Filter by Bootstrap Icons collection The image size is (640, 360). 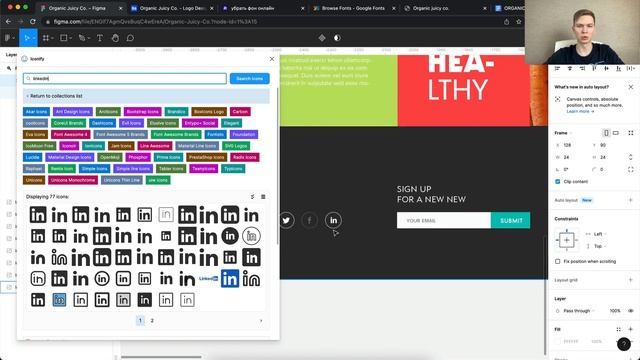tap(142, 111)
